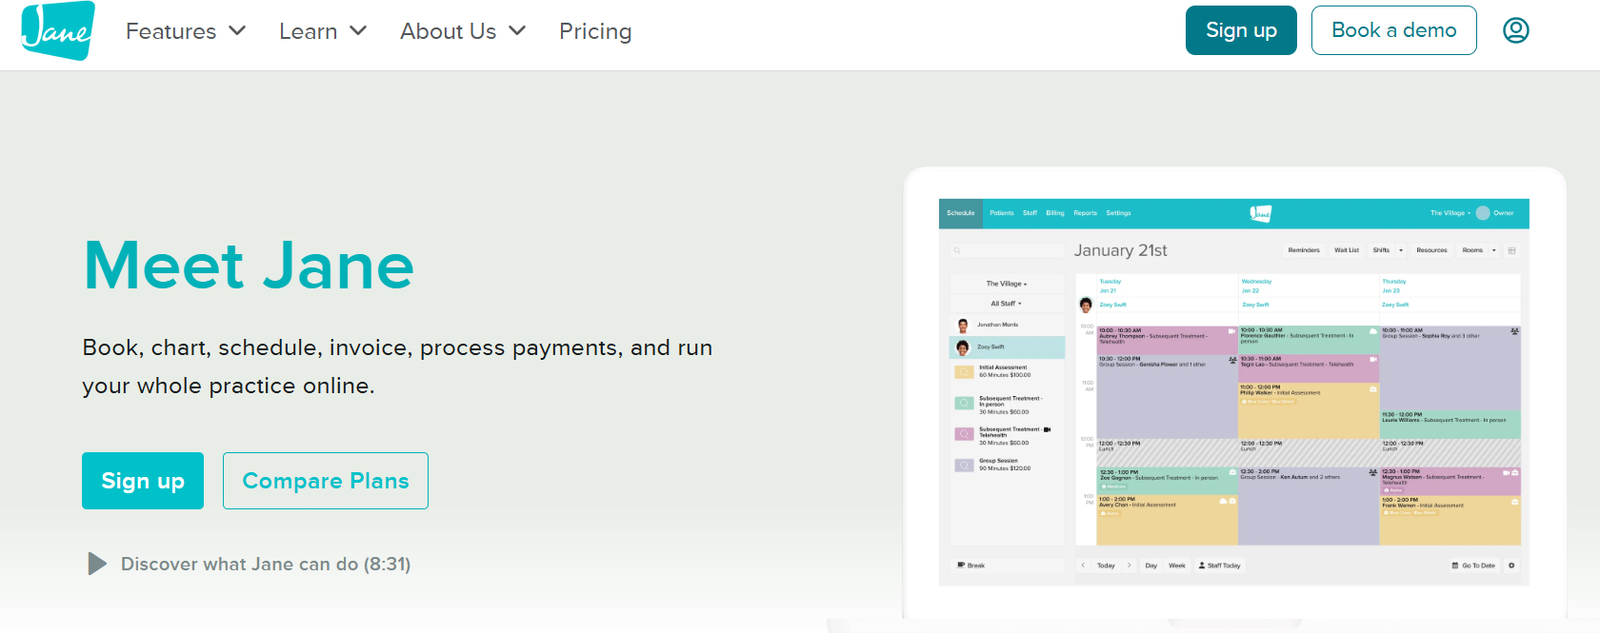Screen dimensions: 1600x633
Task: Click the Owner avatar in the app preview
Action: point(1483,213)
